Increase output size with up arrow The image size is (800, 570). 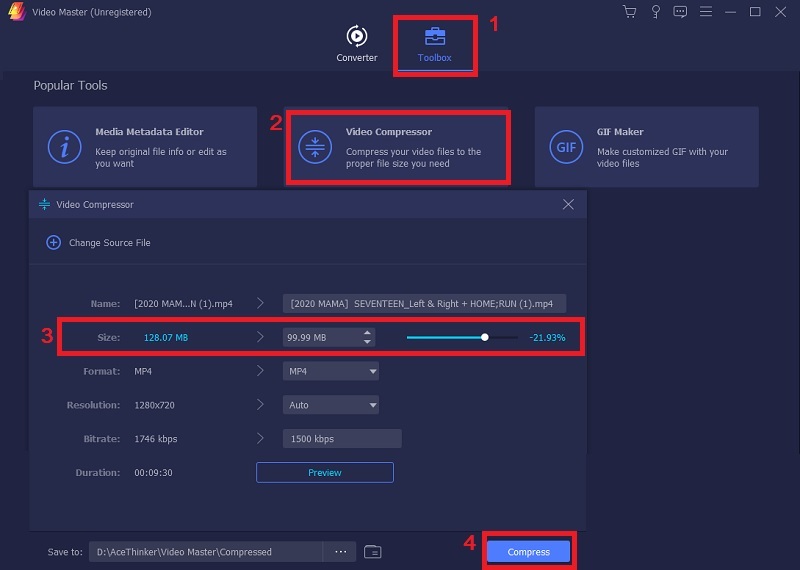(367, 333)
